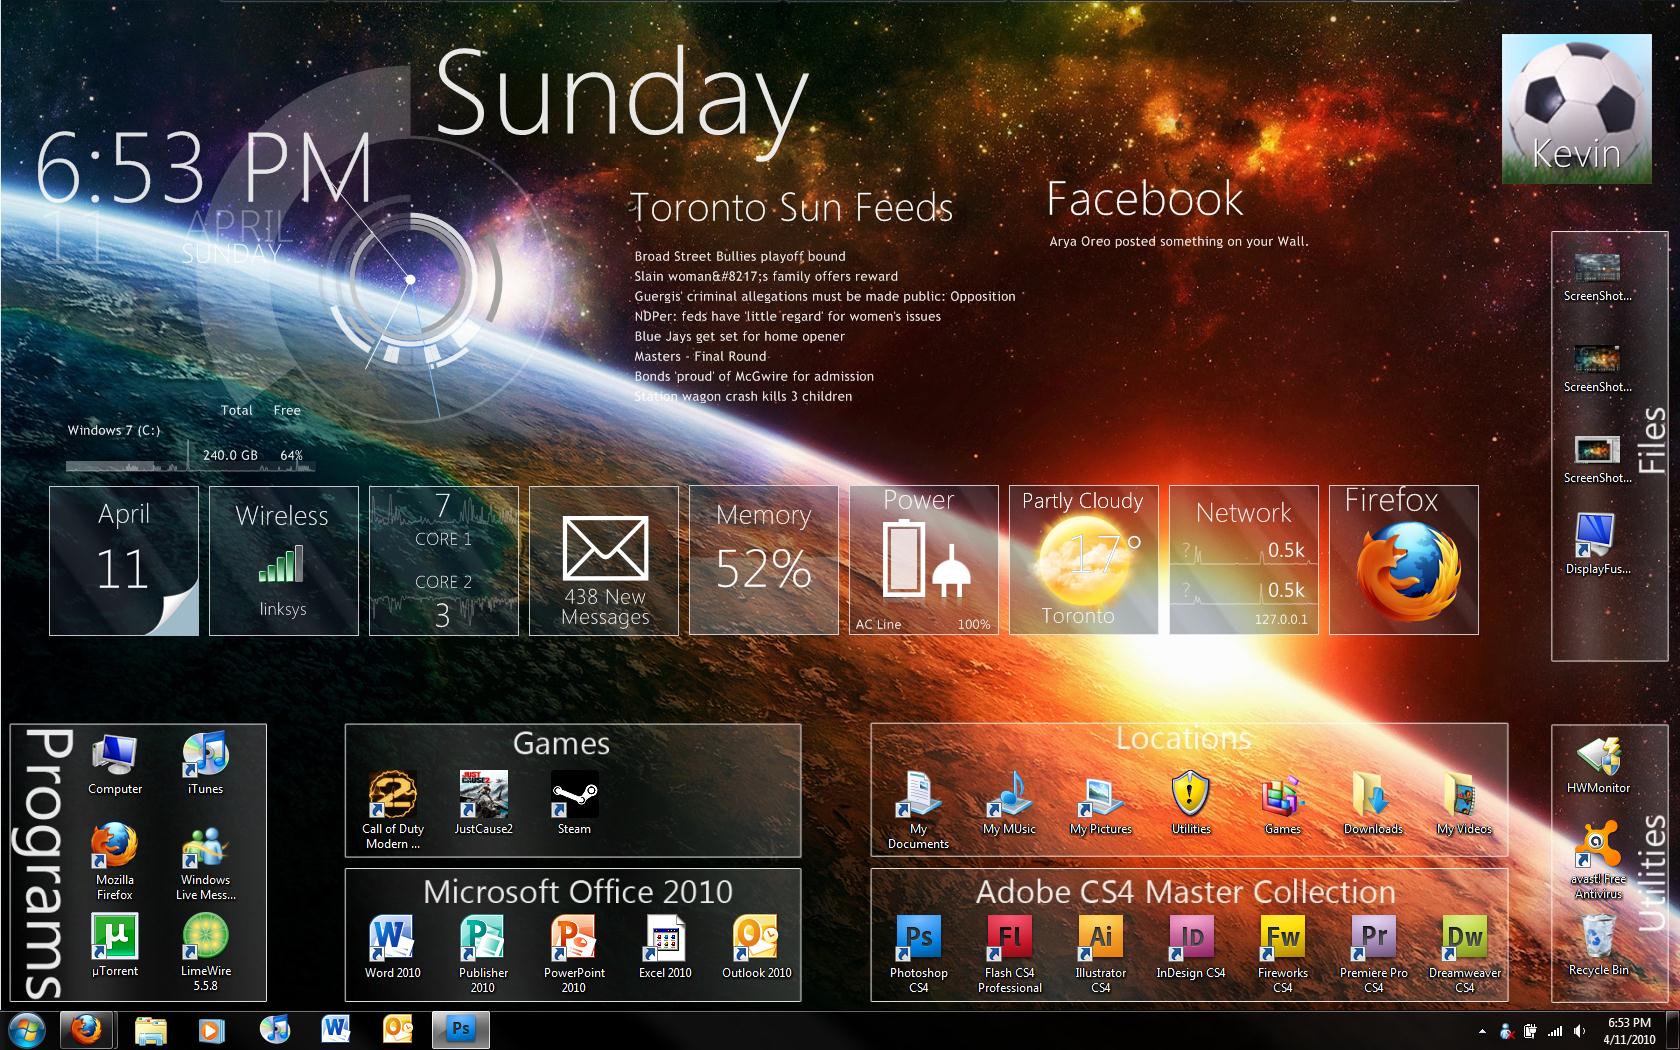Image resolution: width=1680 pixels, height=1050 pixels.
Task: Launch Fireworks CS4 shortcut
Action: 1282,954
